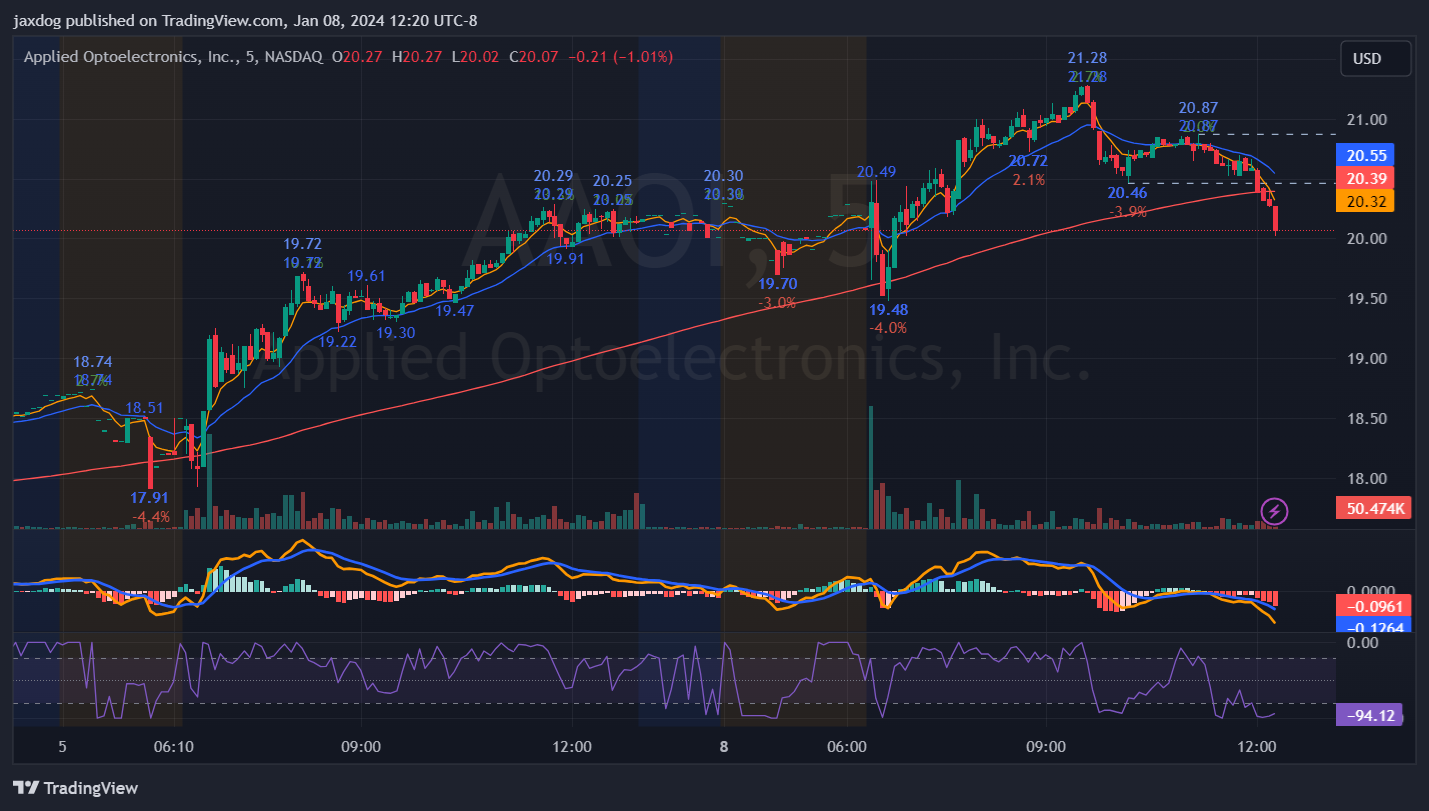The width and height of the screenshot is (1429, 811).
Task: Click the 17.91 low annotation
Action: click(x=150, y=497)
